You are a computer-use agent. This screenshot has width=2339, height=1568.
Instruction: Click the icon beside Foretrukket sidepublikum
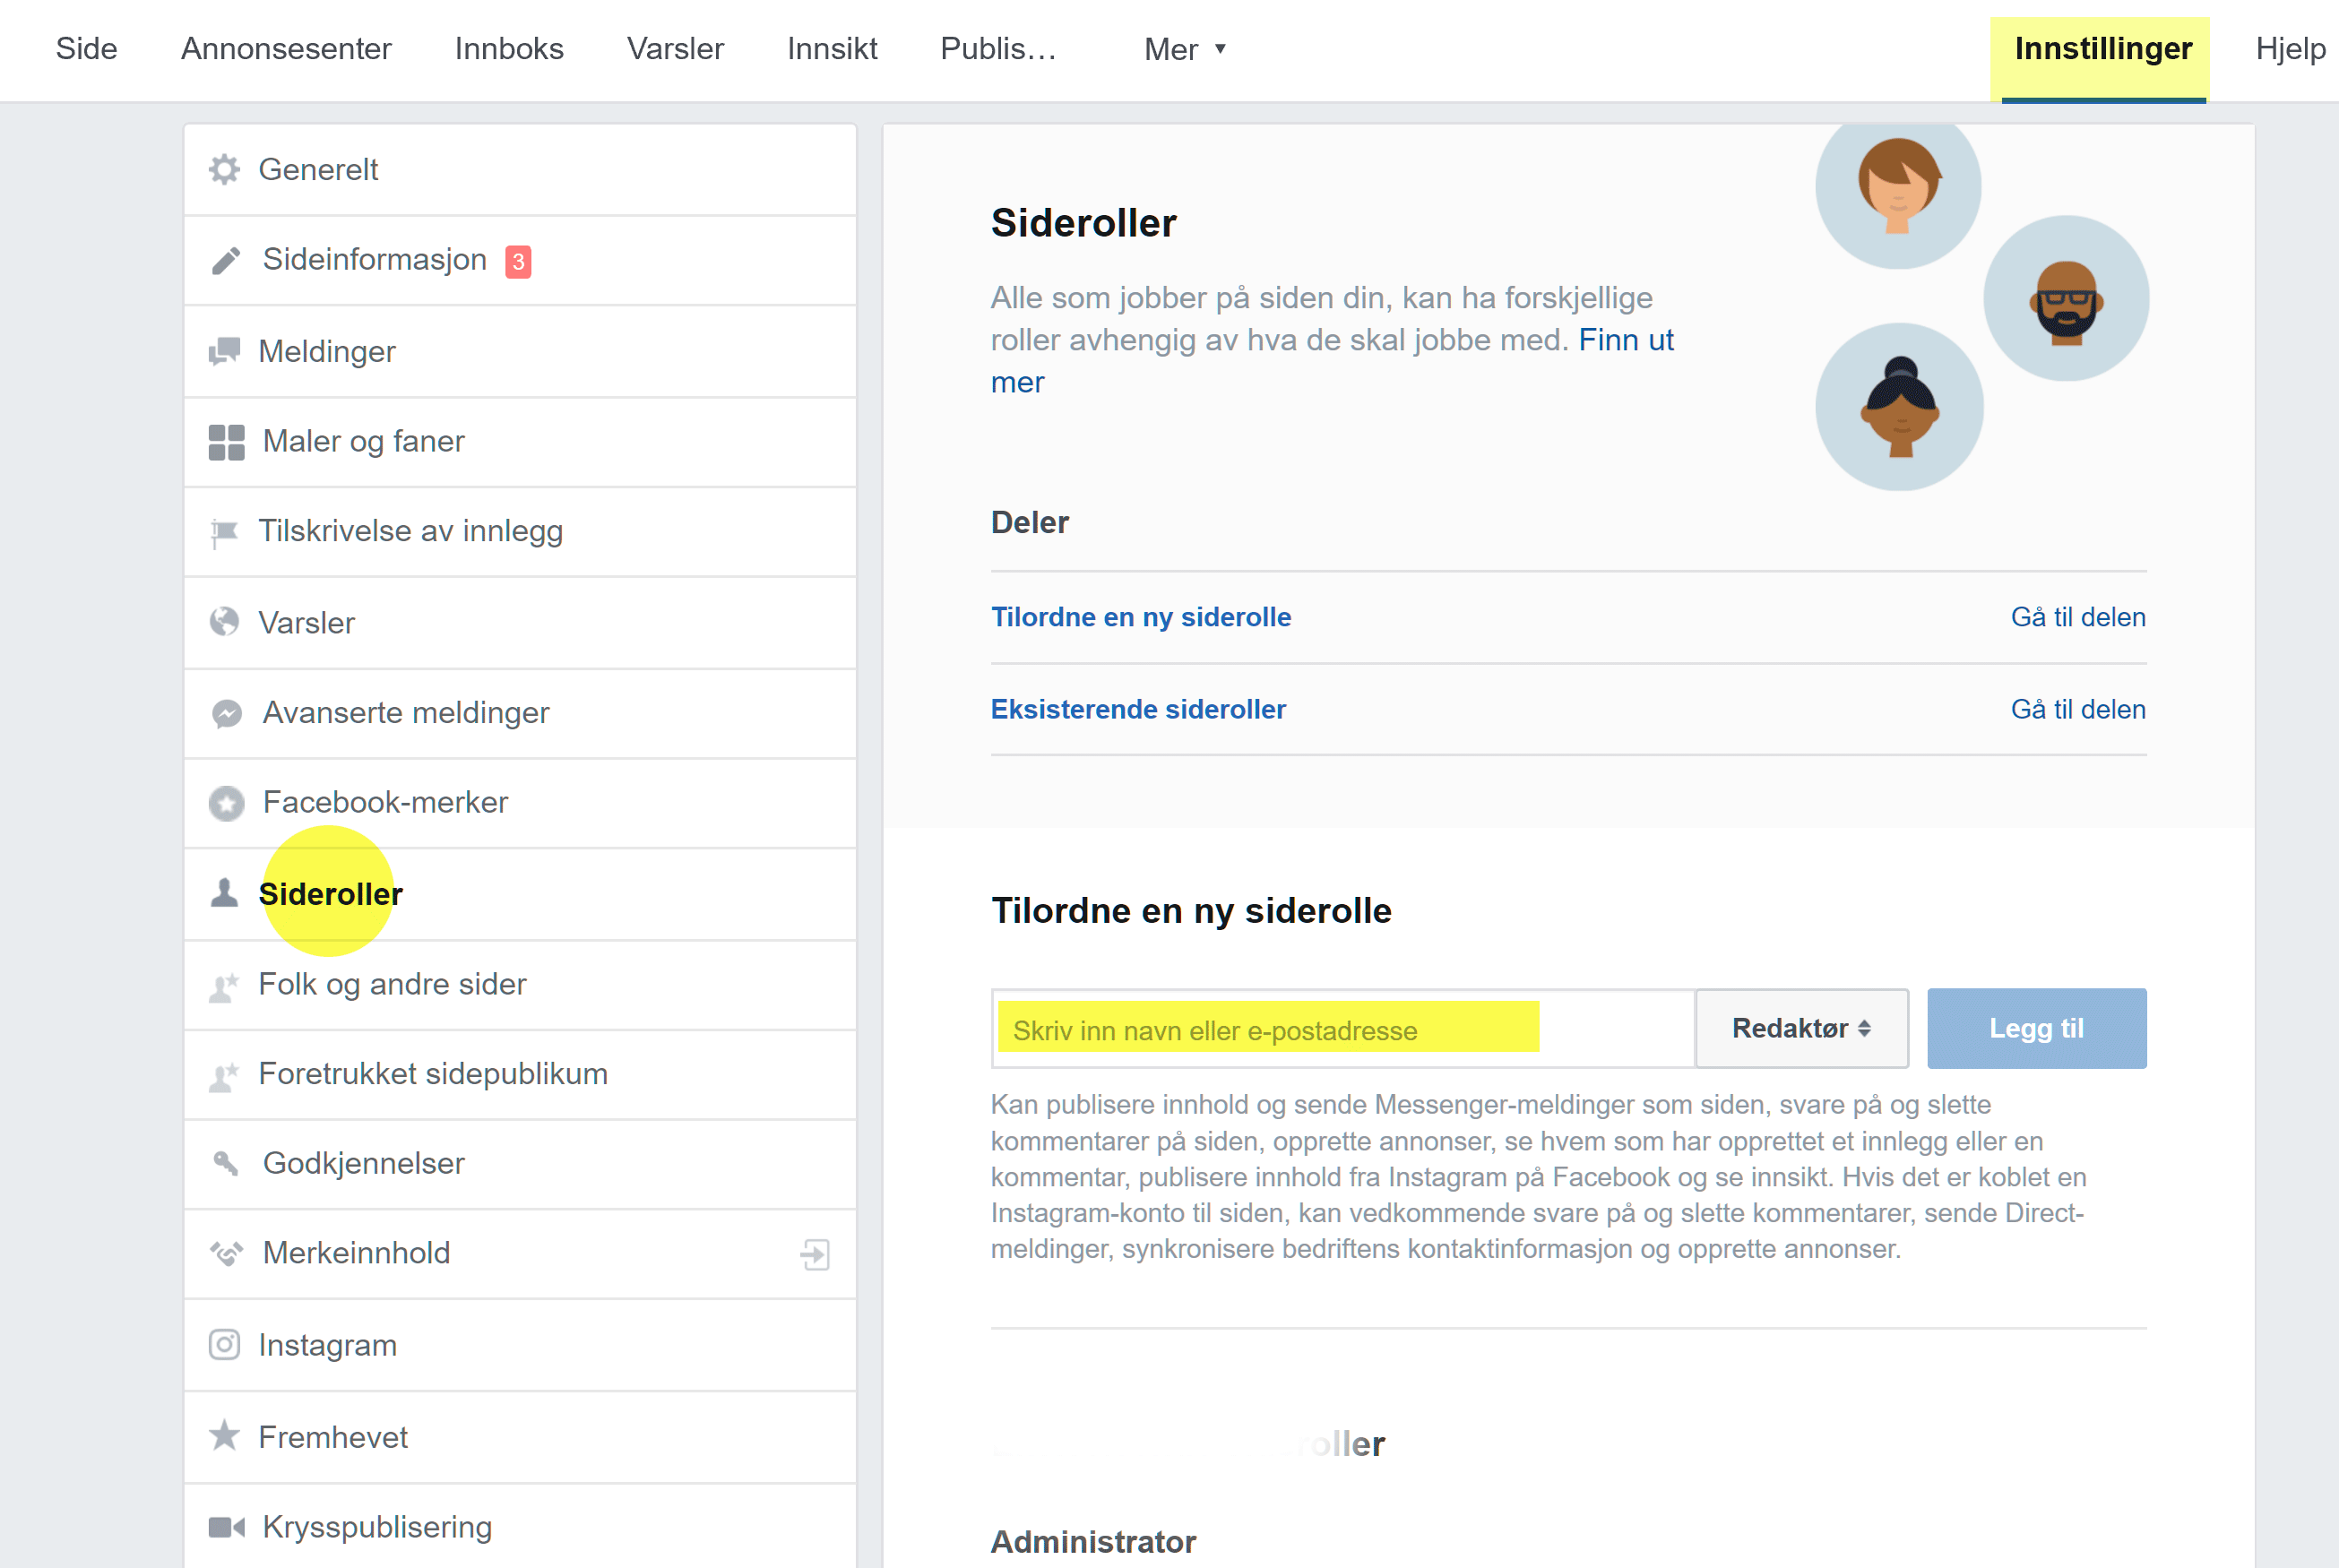(x=224, y=1075)
